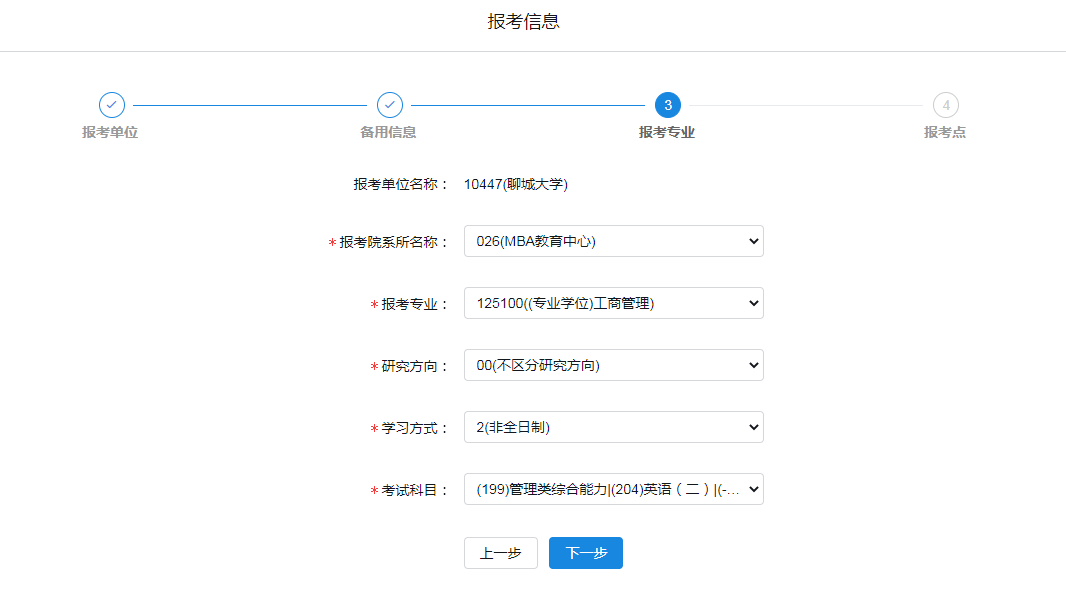Open the 学习方式 dropdown showing 非全日制
This screenshot has height=593, width=1066.
614,427
